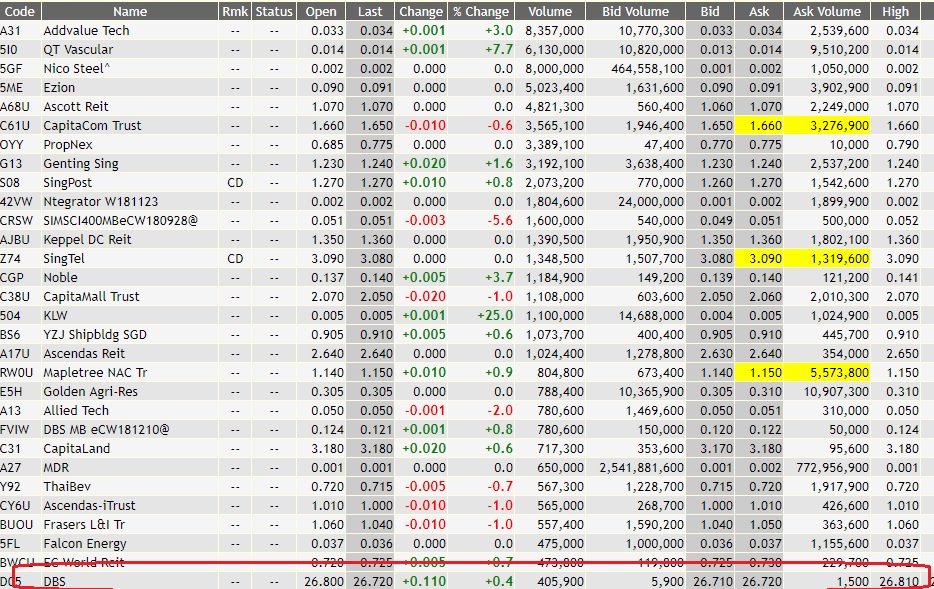Select the Genting Sing stock name
934x589 pixels.
click(x=80, y=164)
